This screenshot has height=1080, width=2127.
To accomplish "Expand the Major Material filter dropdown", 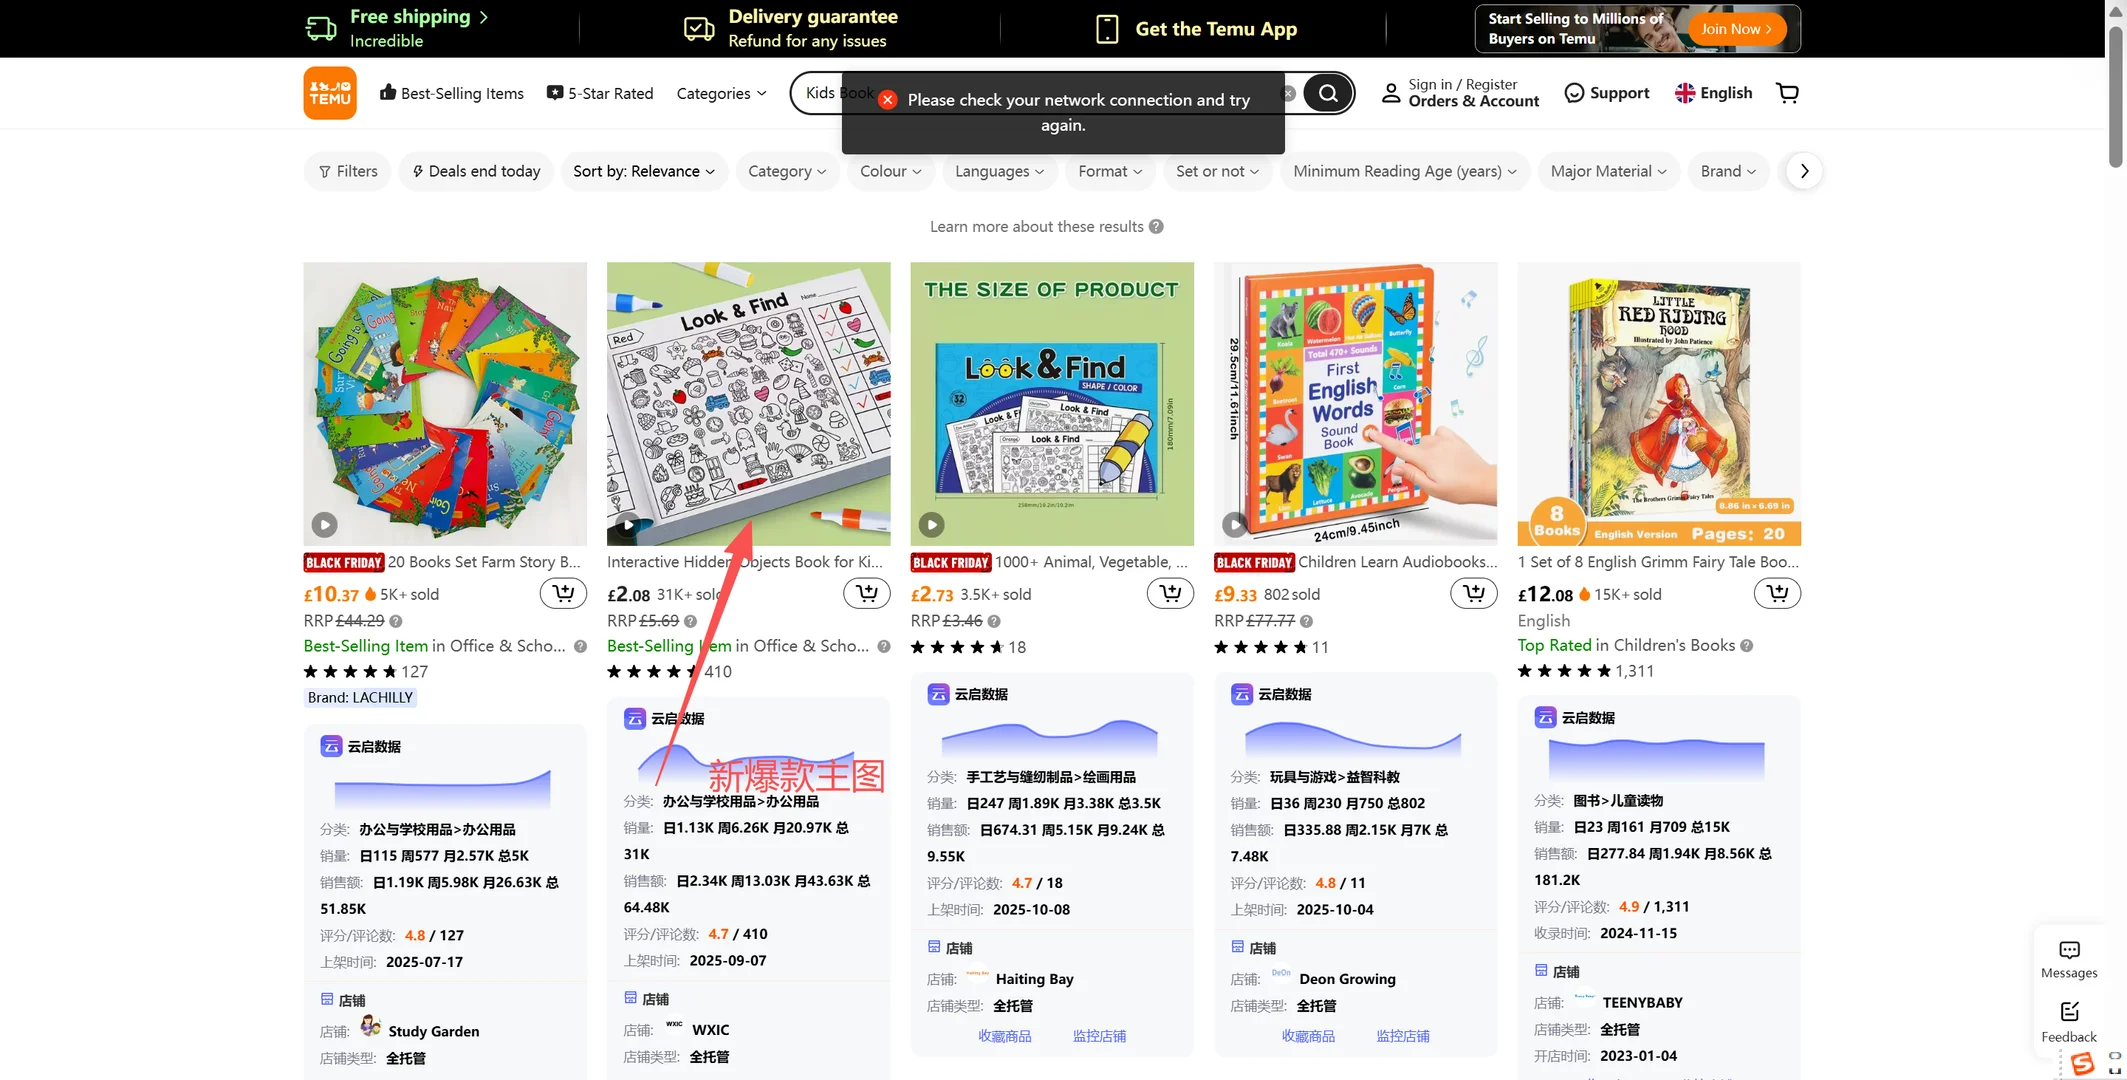I will (x=1608, y=171).
